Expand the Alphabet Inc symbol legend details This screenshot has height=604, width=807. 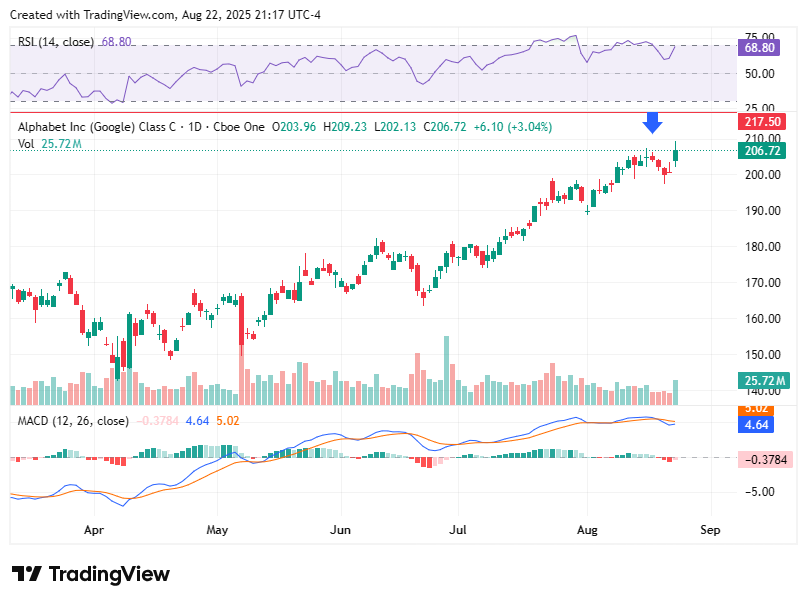pos(90,128)
